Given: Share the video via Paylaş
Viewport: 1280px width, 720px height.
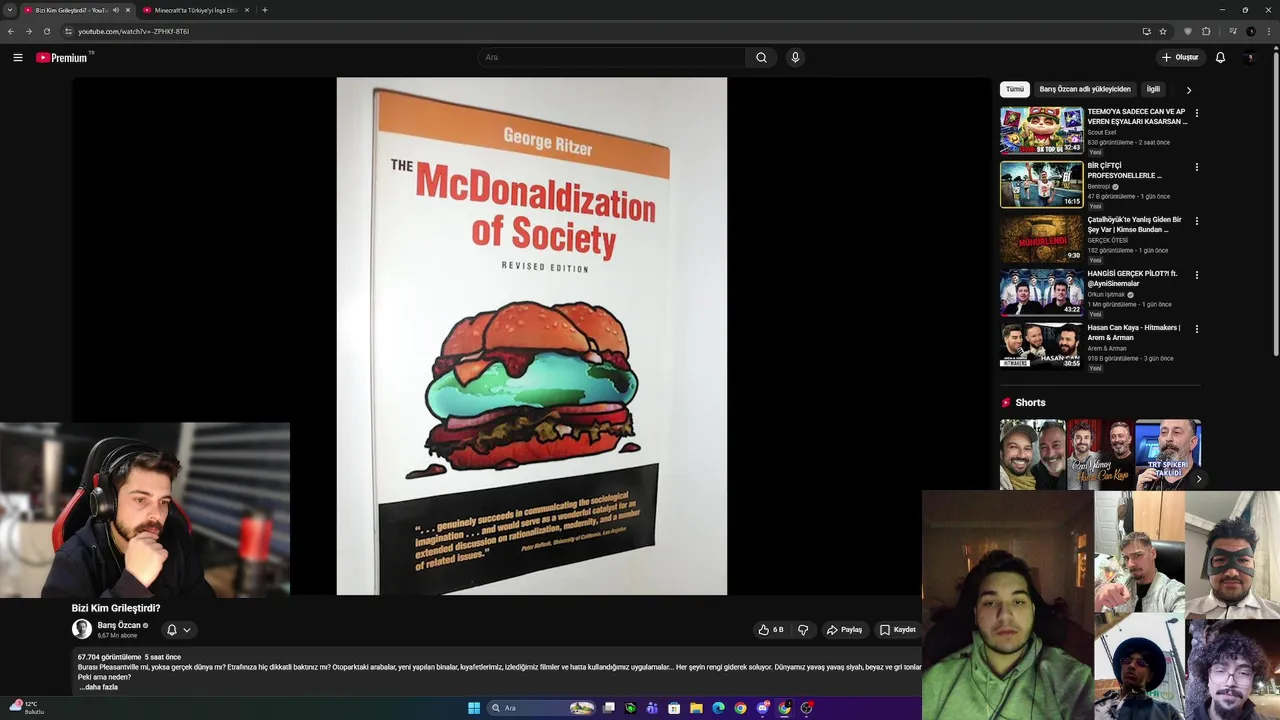Looking at the screenshot, I should click(x=844, y=630).
